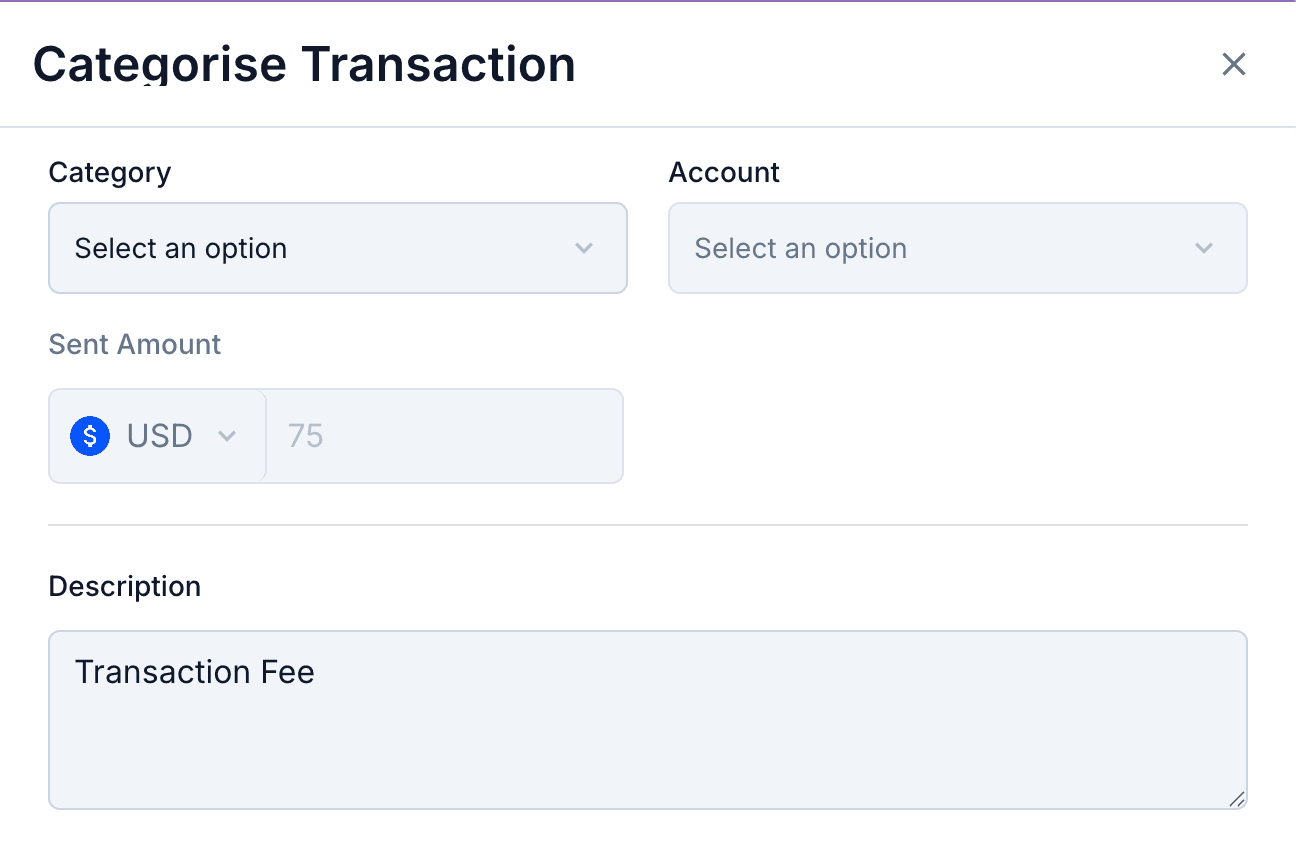The image size is (1296, 852).
Task: Click the Account field label
Action: pyautogui.click(x=724, y=172)
